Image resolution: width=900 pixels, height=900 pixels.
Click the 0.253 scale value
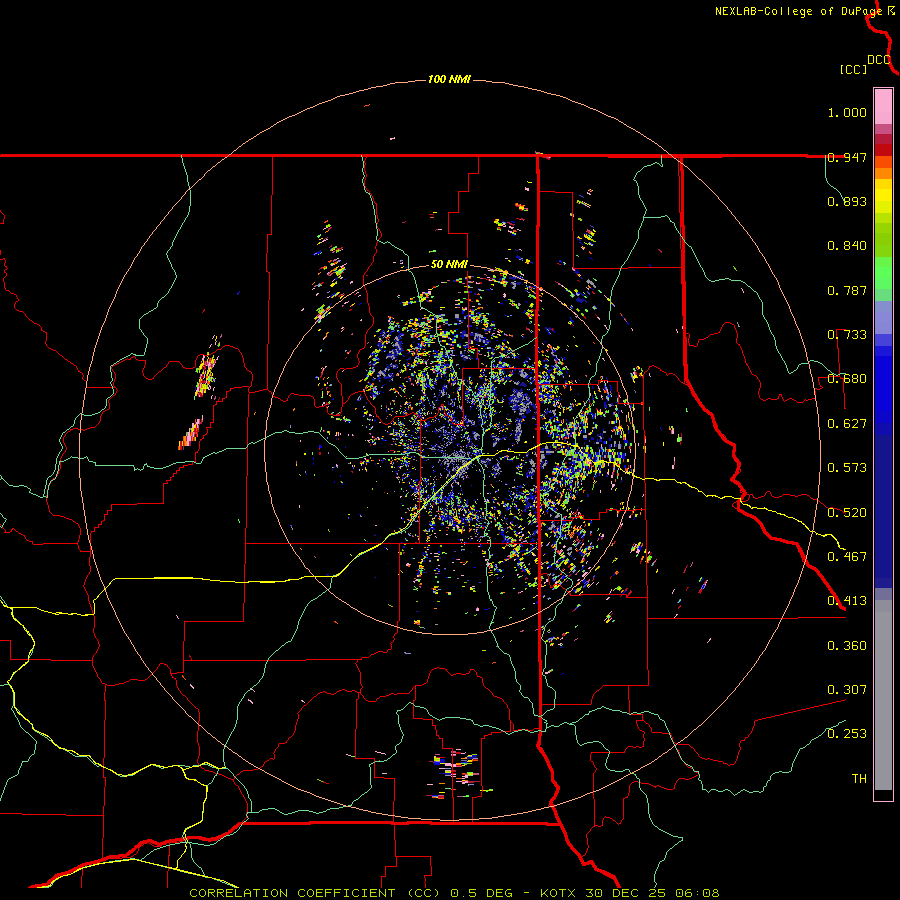pos(847,734)
